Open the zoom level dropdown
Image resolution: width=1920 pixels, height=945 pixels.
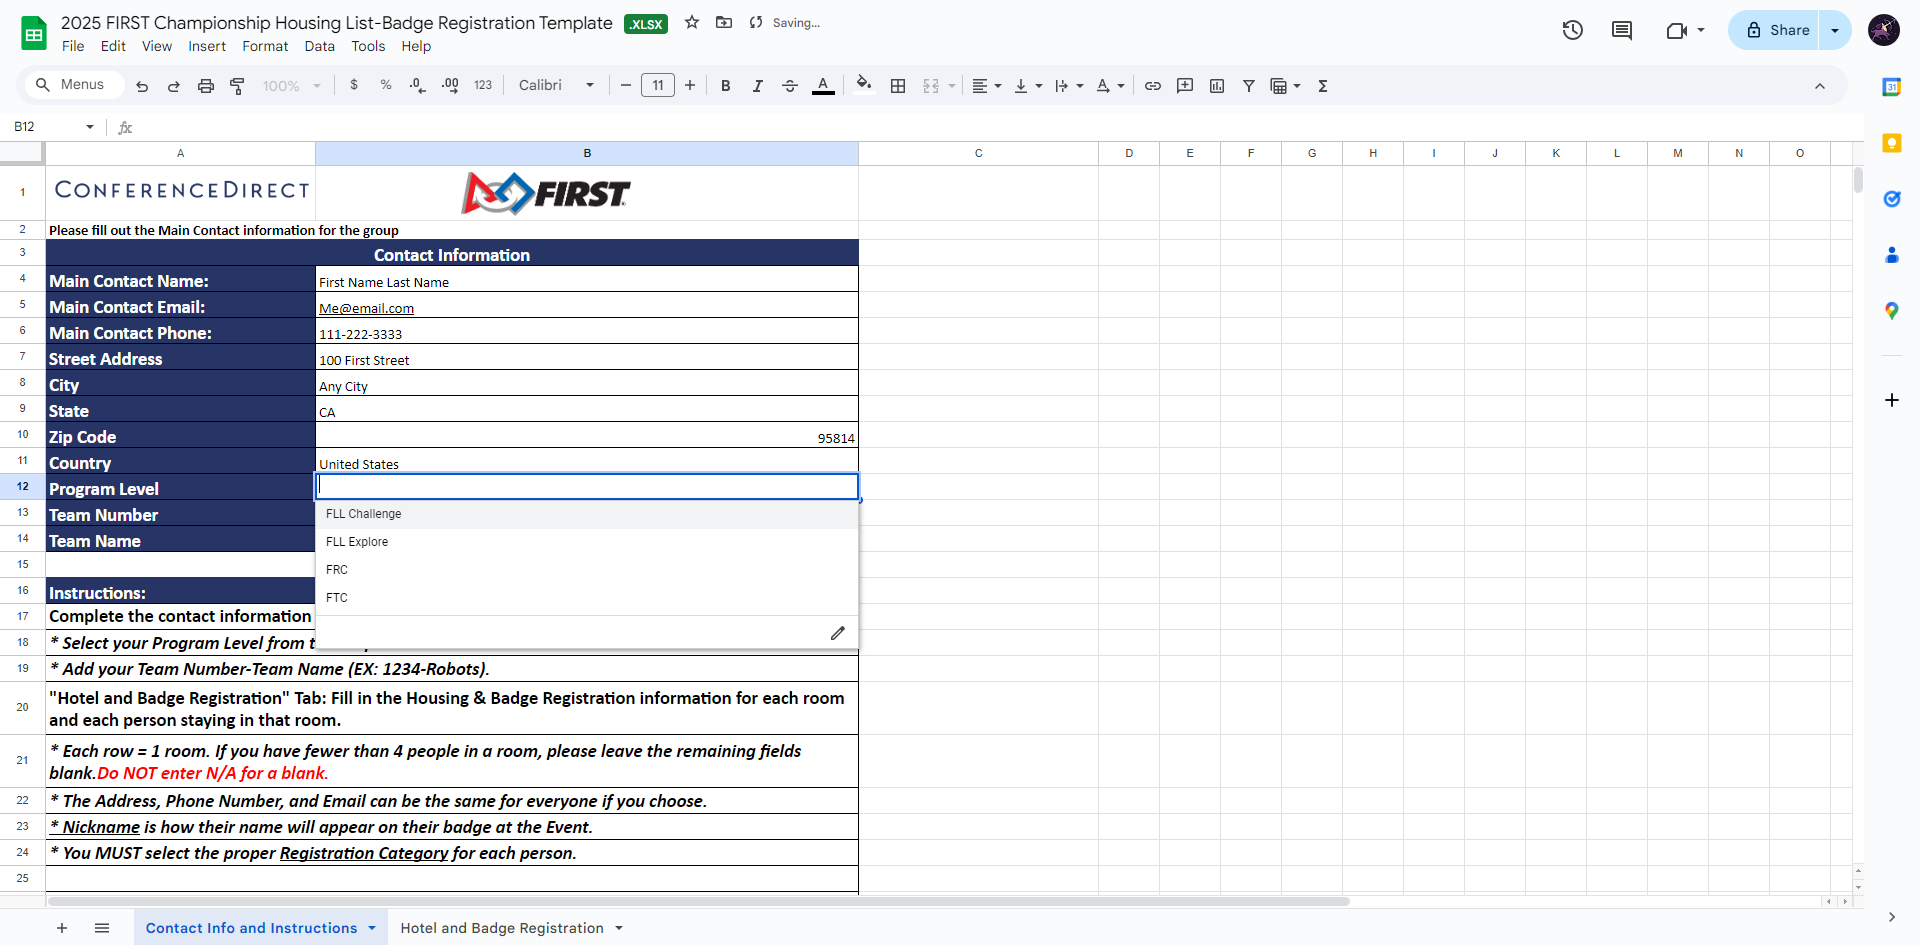tap(291, 86)
